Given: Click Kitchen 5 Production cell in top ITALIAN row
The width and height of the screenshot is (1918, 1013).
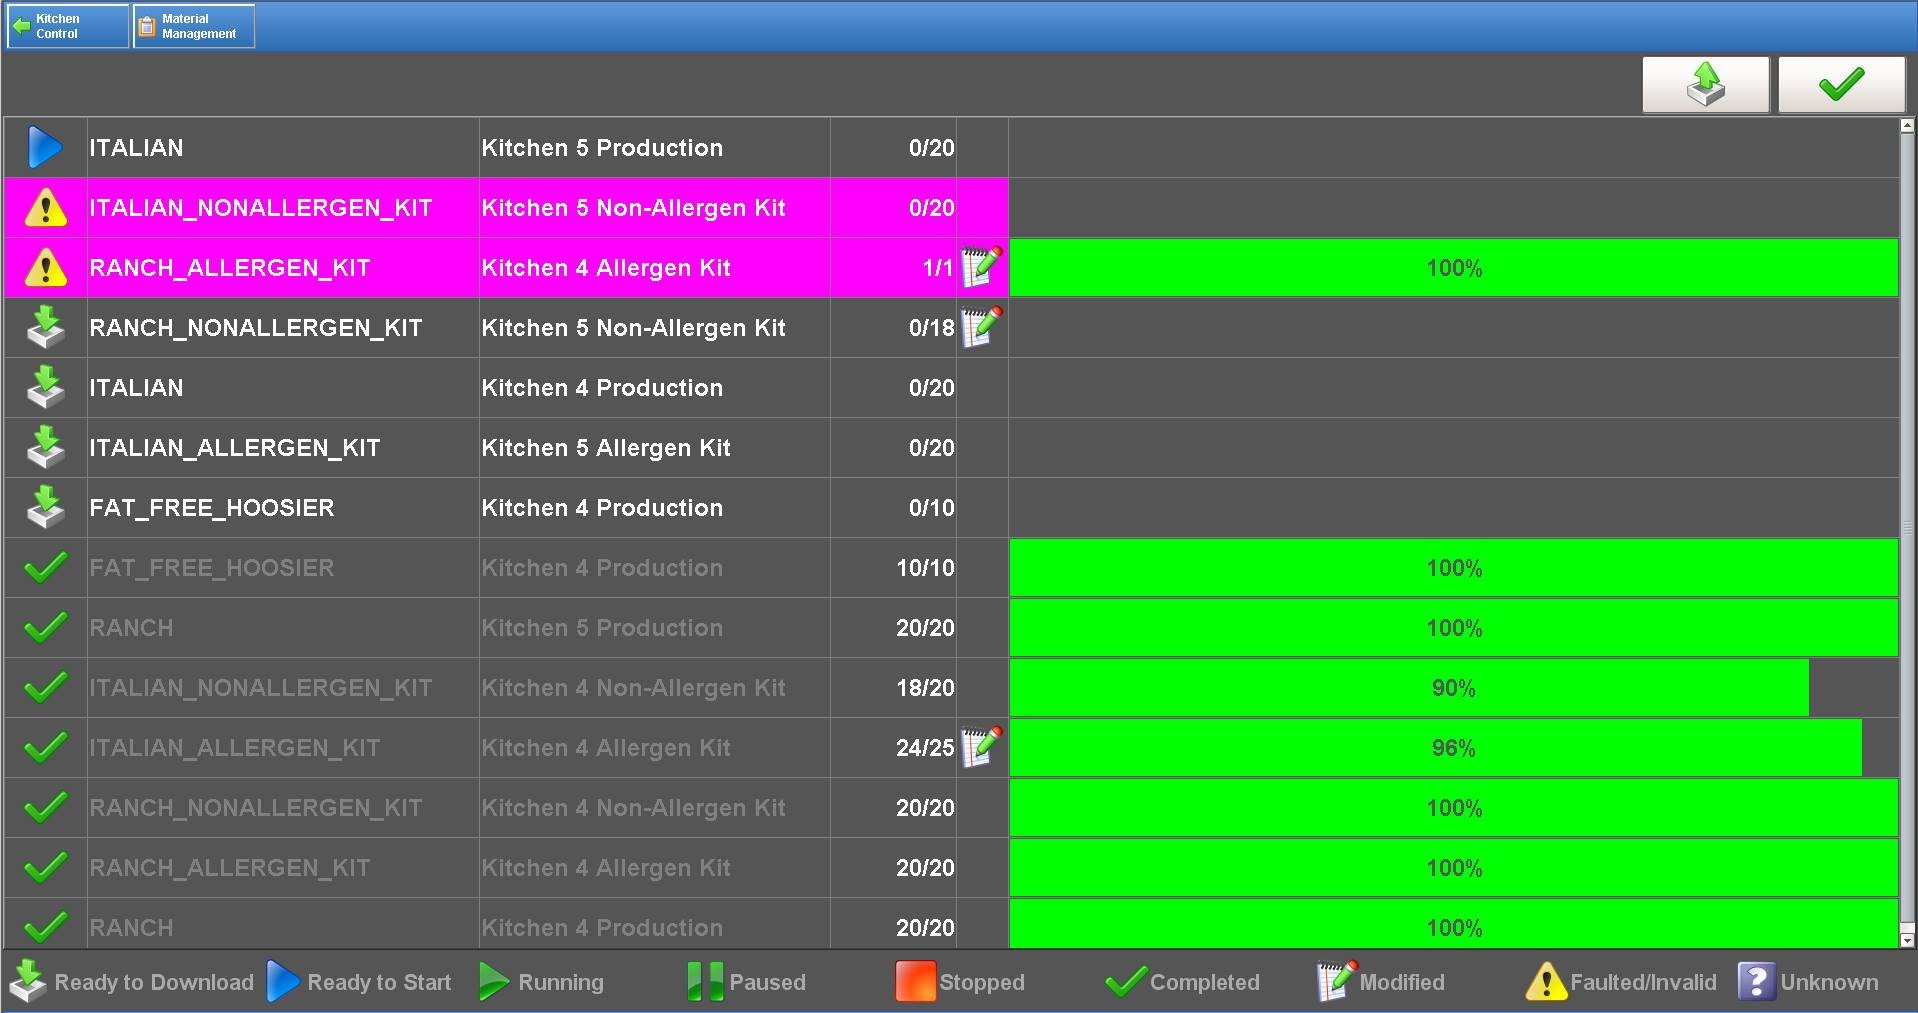Looking at the screenshot, I should point(654,148).
